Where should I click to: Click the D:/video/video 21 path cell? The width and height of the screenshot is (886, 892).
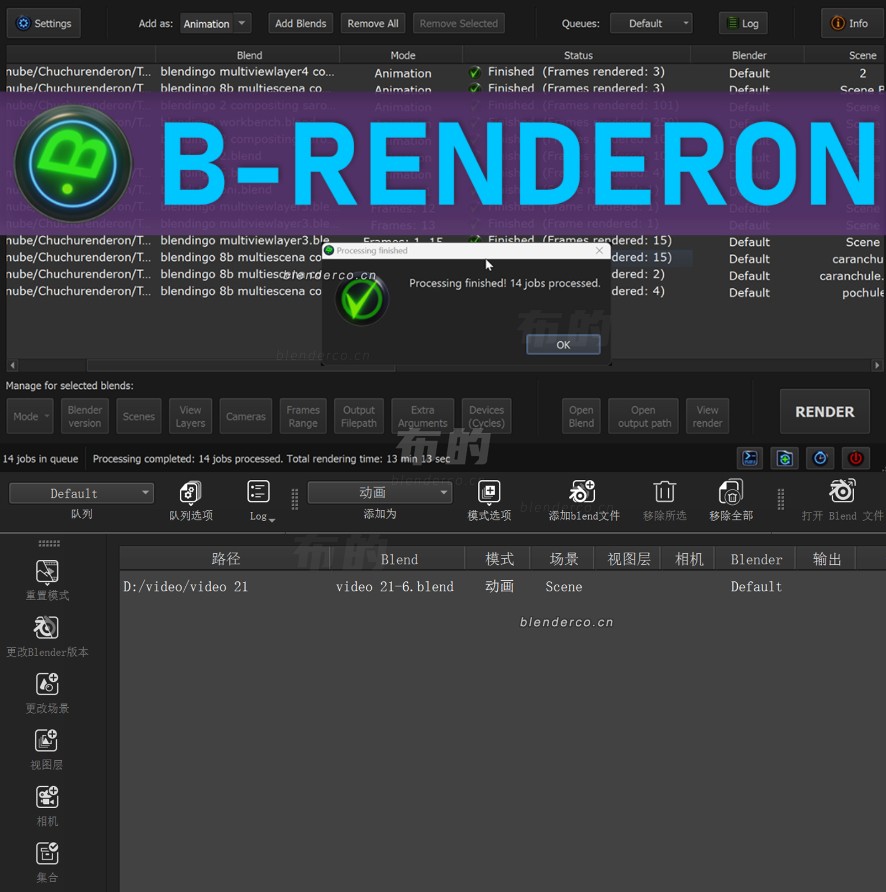pos(186,587)
